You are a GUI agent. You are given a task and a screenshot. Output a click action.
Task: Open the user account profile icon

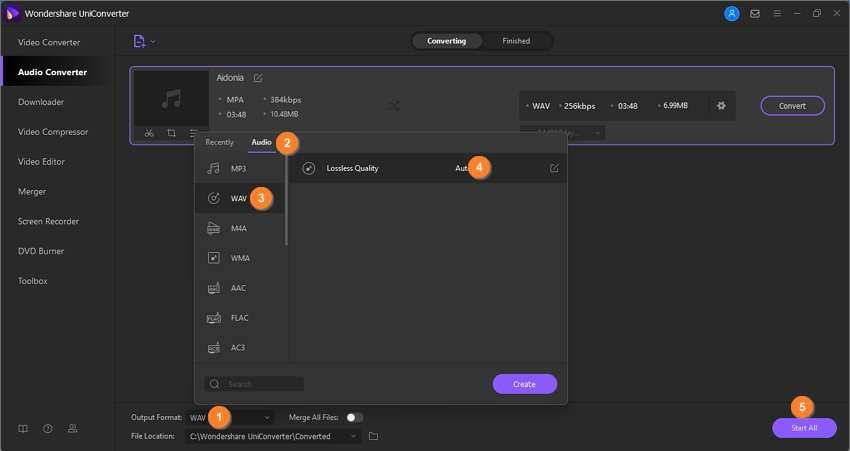[x=731, y=14]
